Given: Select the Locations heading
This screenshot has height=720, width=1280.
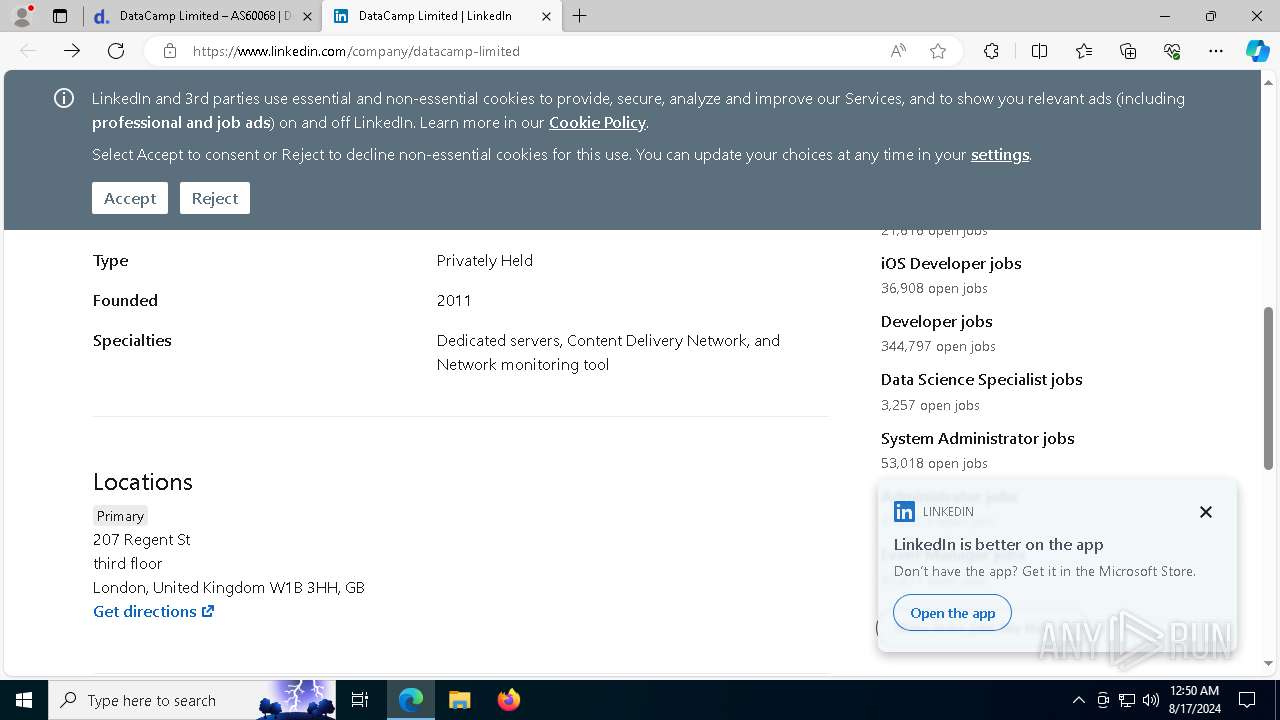Looking at the screenshot, I should (143, 482).
